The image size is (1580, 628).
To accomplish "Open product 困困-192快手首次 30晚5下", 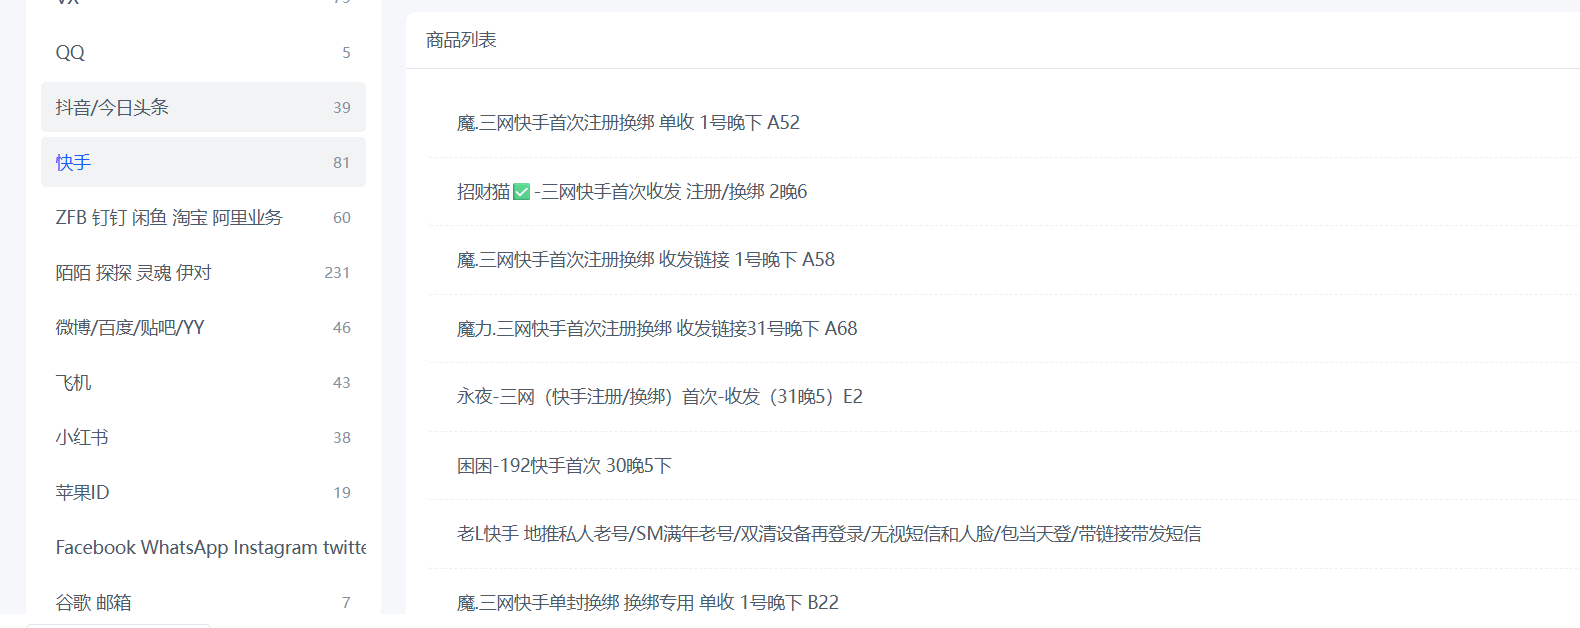I will pyautogui.click(x=564, y=466).
